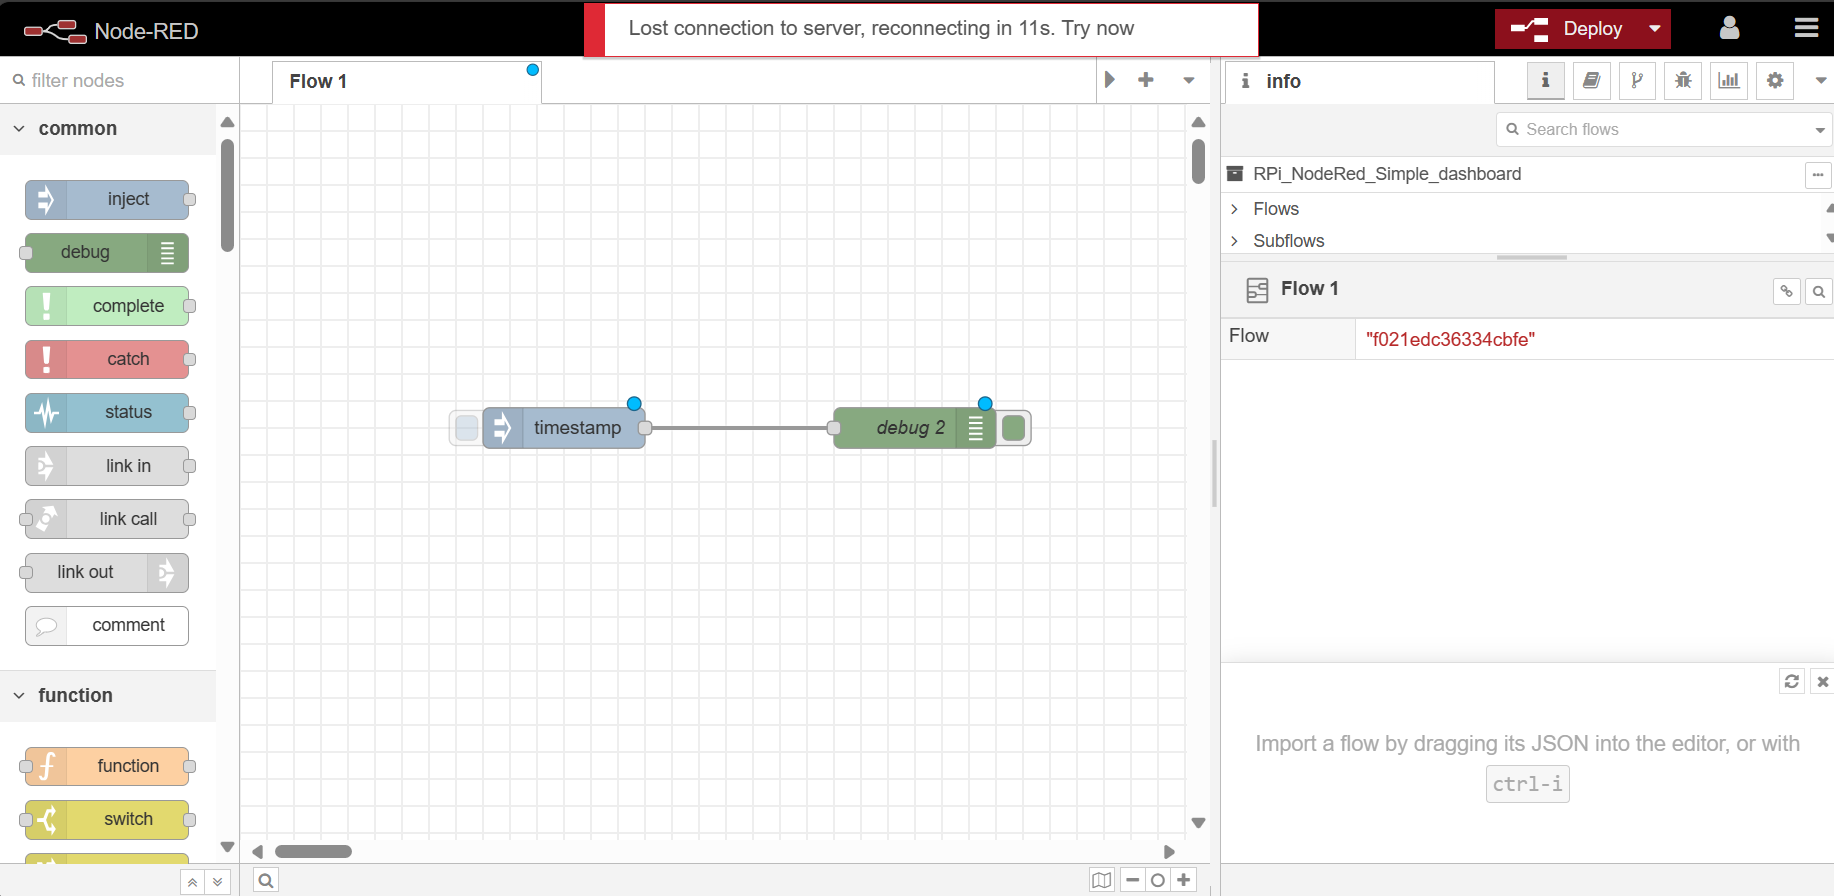Select the link call node
1834x896 pixels.
(107, 519)
